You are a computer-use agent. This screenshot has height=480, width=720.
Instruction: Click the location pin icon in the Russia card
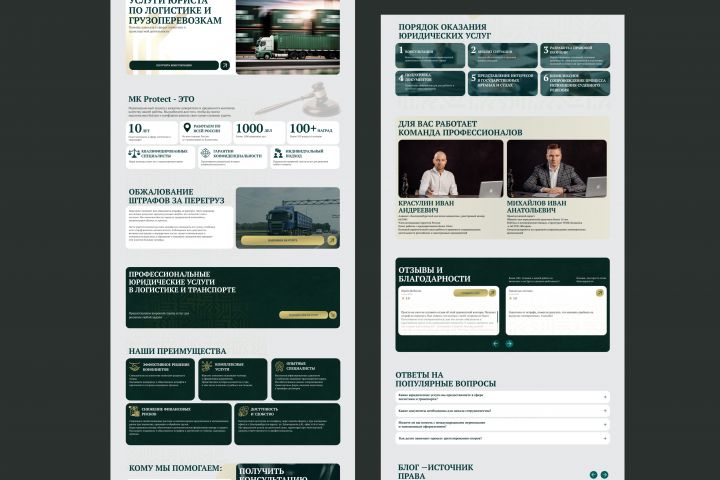[x=187, y=128]
